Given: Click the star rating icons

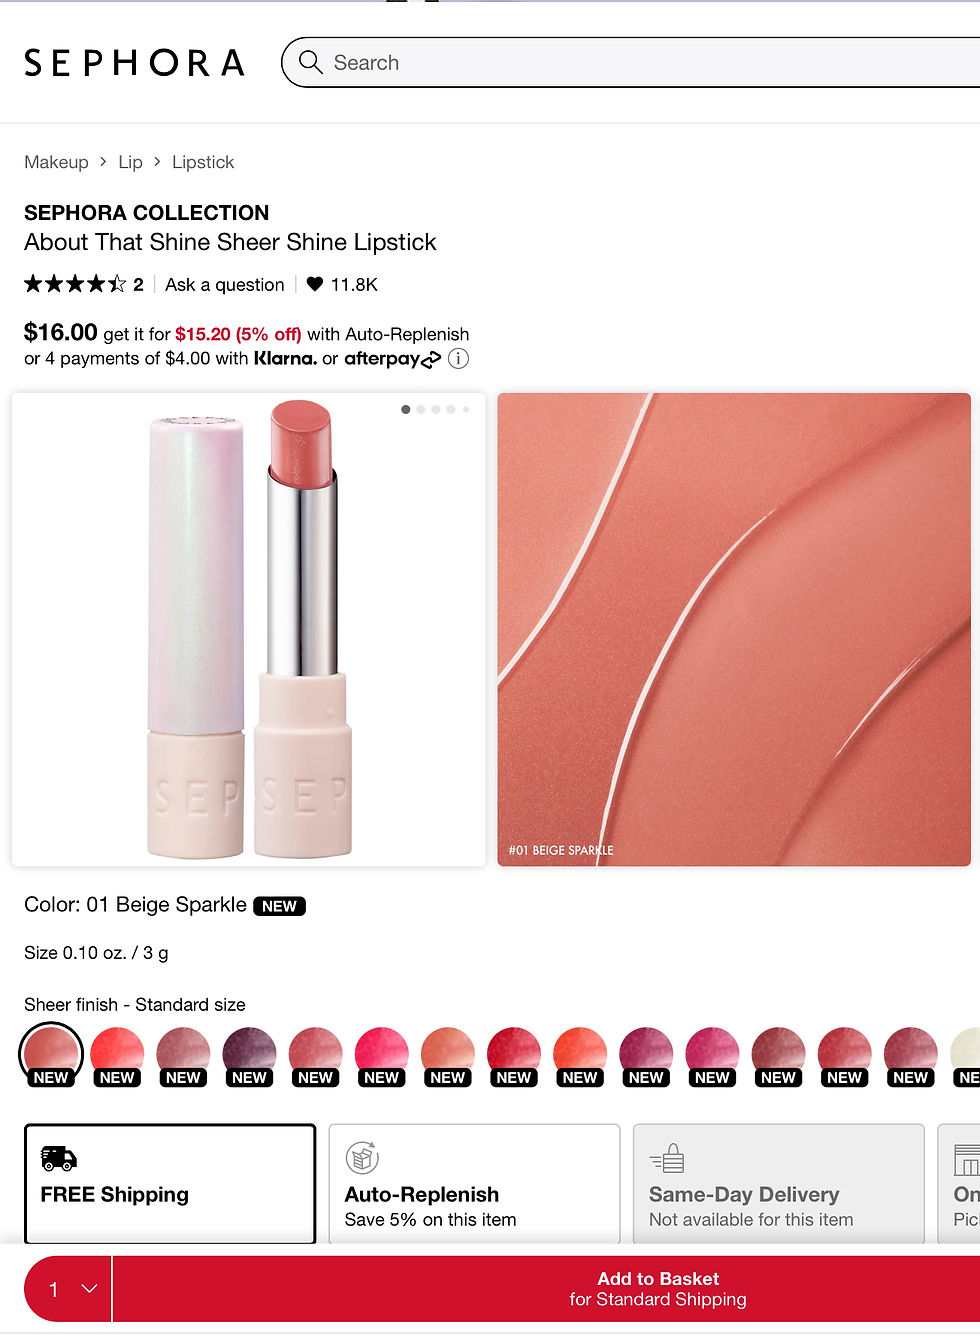Looking at the screenshot, I should (75, 284).
